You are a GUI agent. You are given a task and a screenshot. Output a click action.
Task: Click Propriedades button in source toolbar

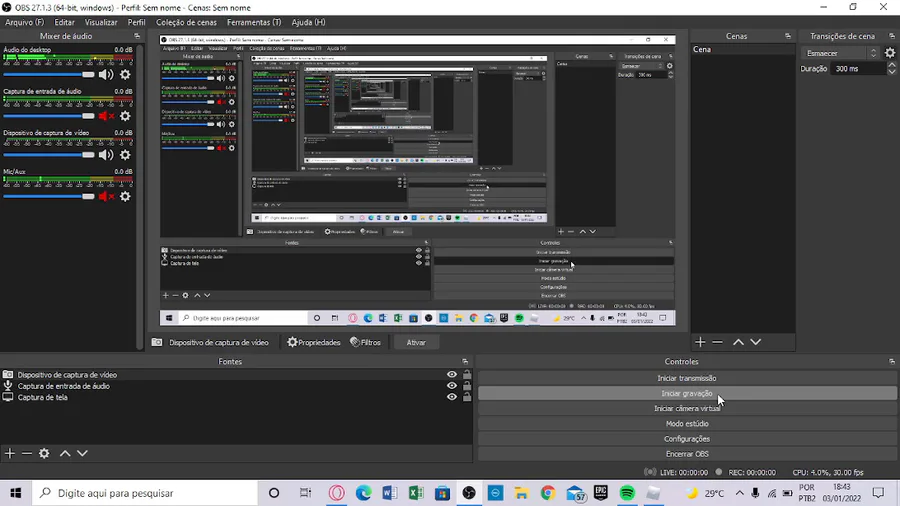pyautogui.click(x=314, y=342)
